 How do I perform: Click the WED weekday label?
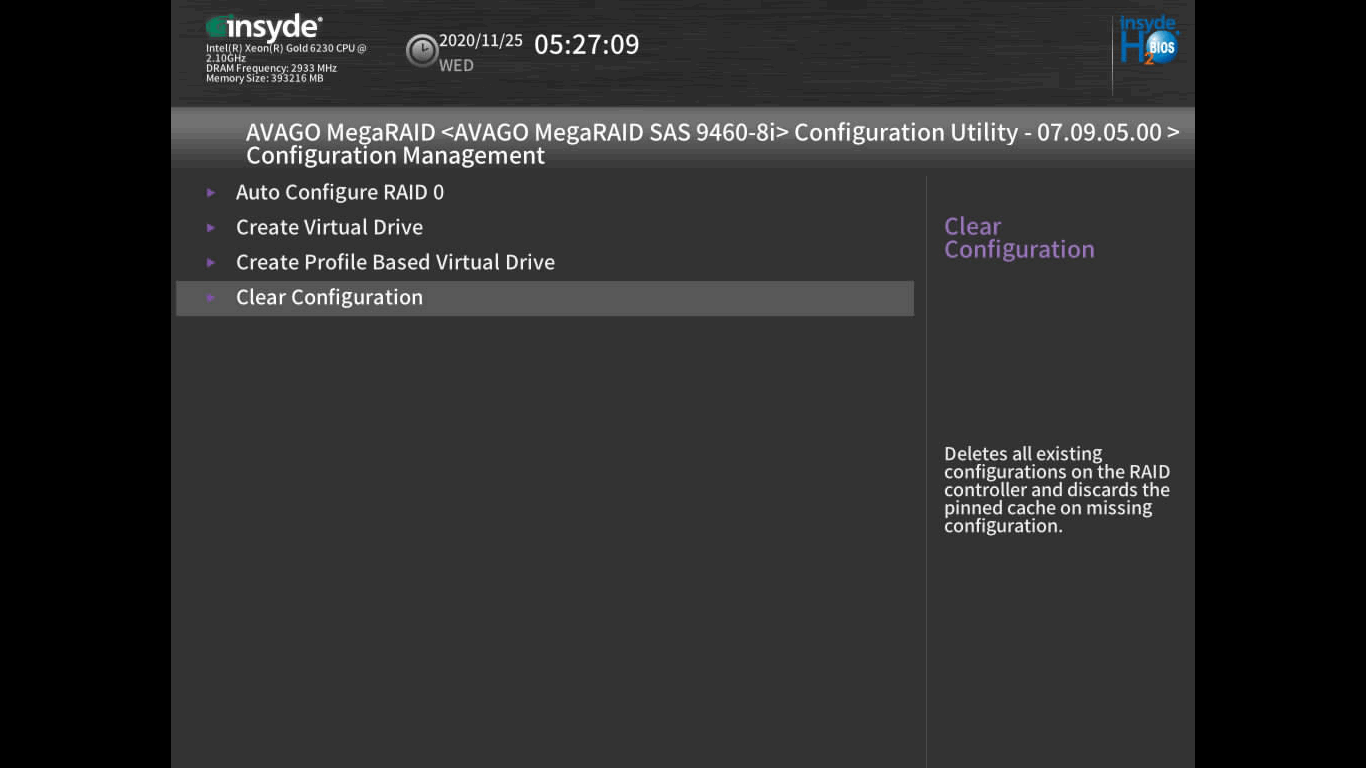click(x=456, y=66)
